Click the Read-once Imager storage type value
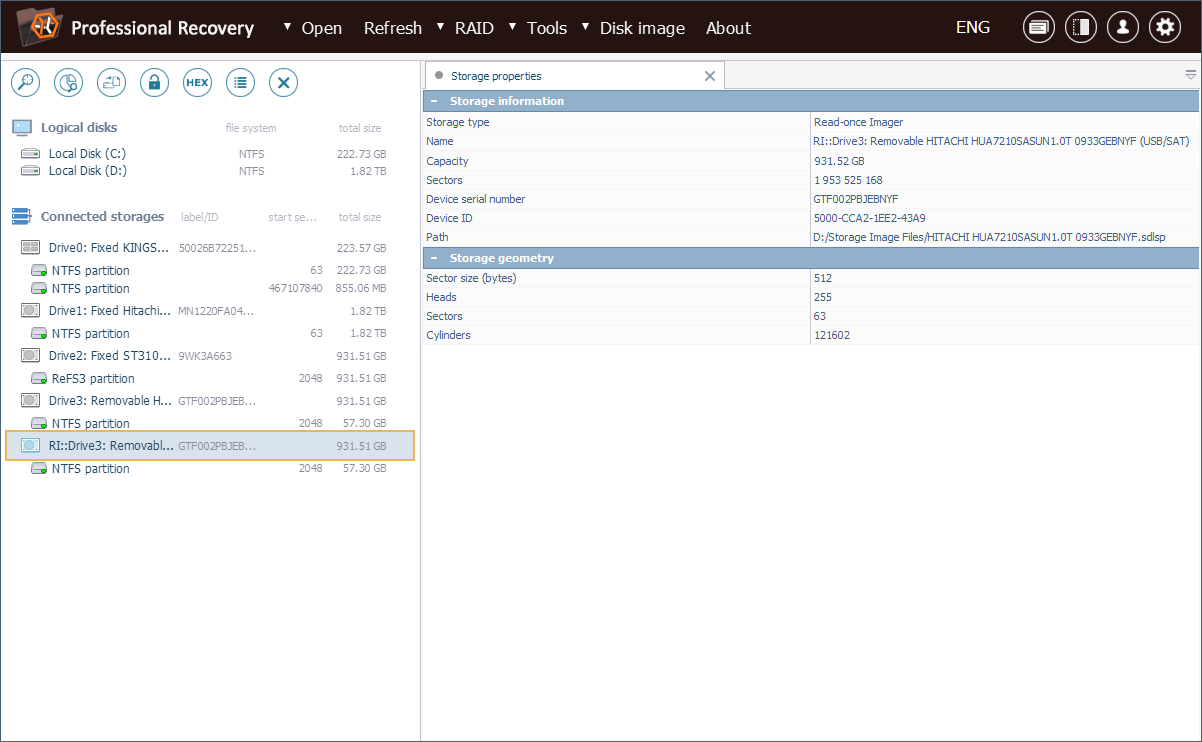This screenshot has height=742, width=1202. [x=858, y=122]
